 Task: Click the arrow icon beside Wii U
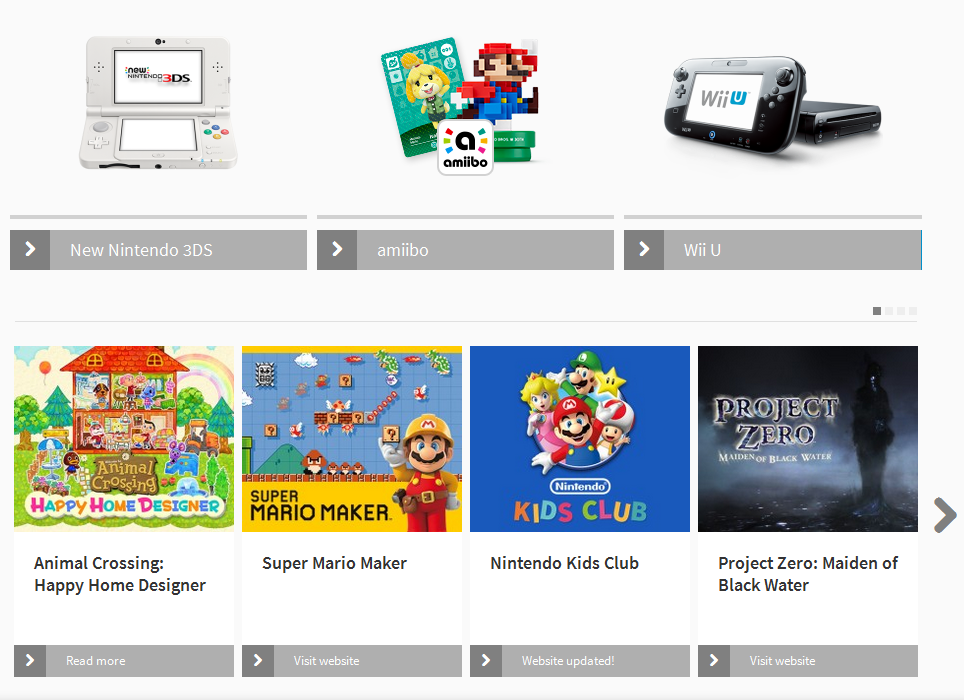[x=644, y=250]
